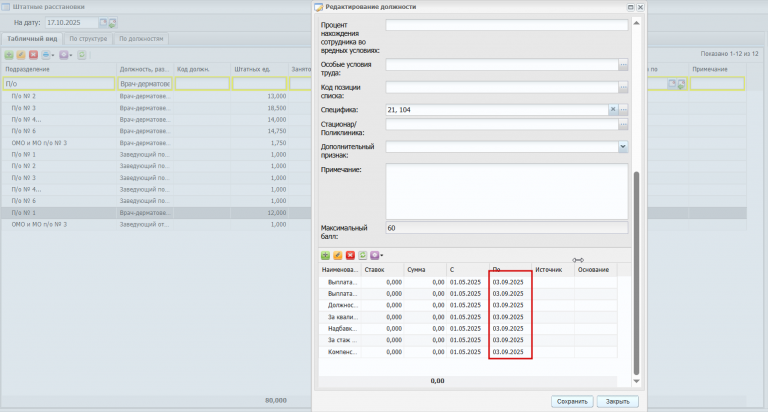768x412 pixels.
Task: Expand dropdown arrow beside dialog's purple settings icon
Action: 382,256
